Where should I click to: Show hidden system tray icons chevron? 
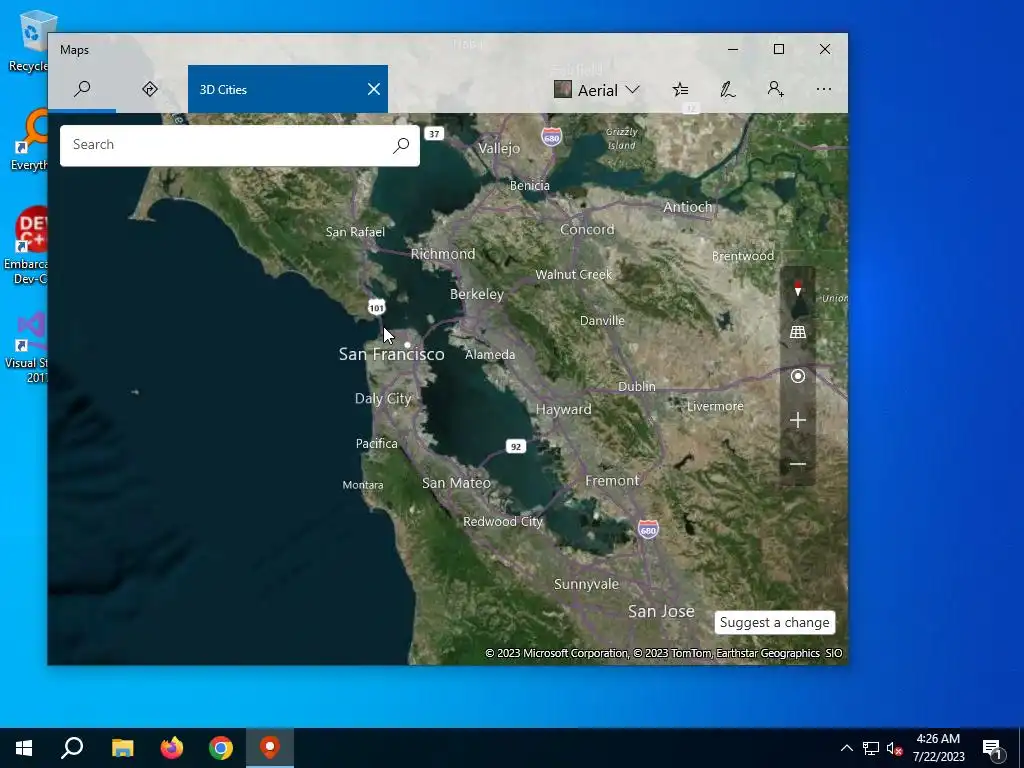(x=846, y=748)
